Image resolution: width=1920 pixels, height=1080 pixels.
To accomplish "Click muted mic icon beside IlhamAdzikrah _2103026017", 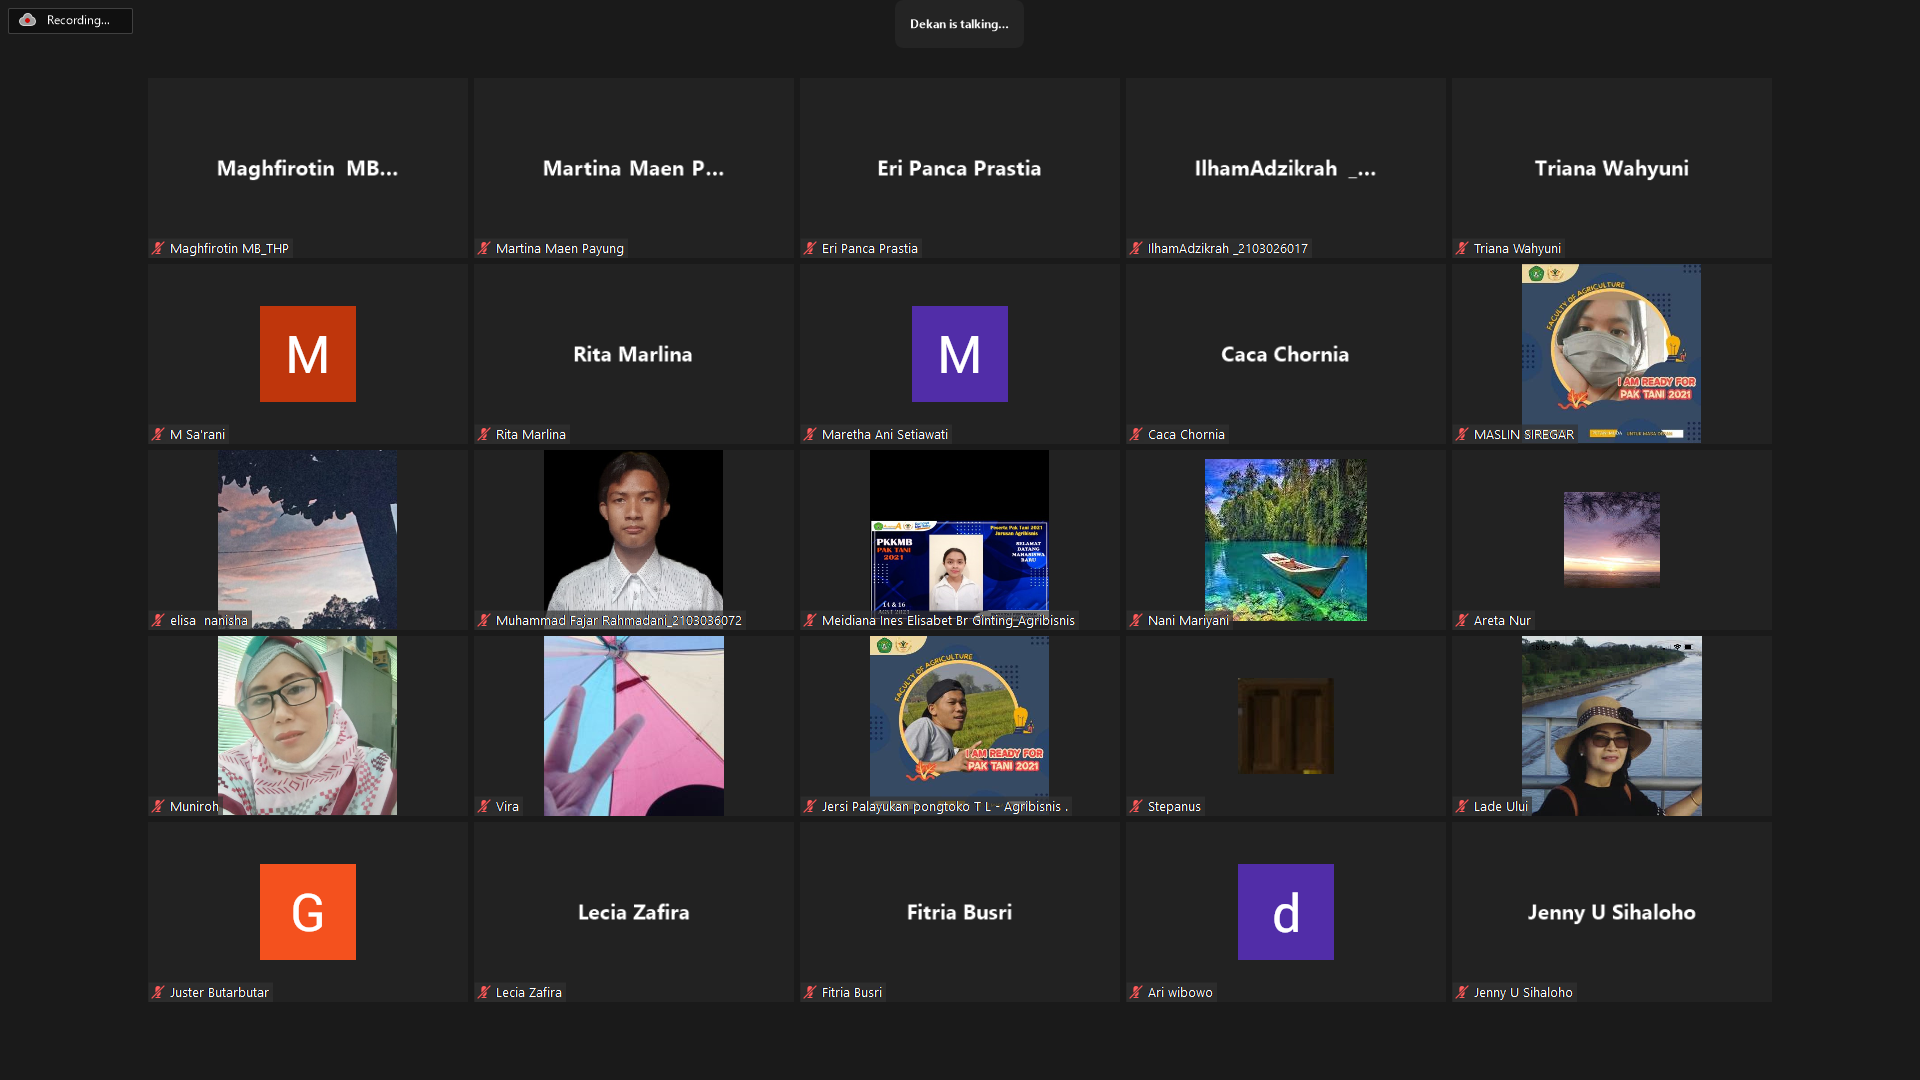I will (x=1136, y=248).
